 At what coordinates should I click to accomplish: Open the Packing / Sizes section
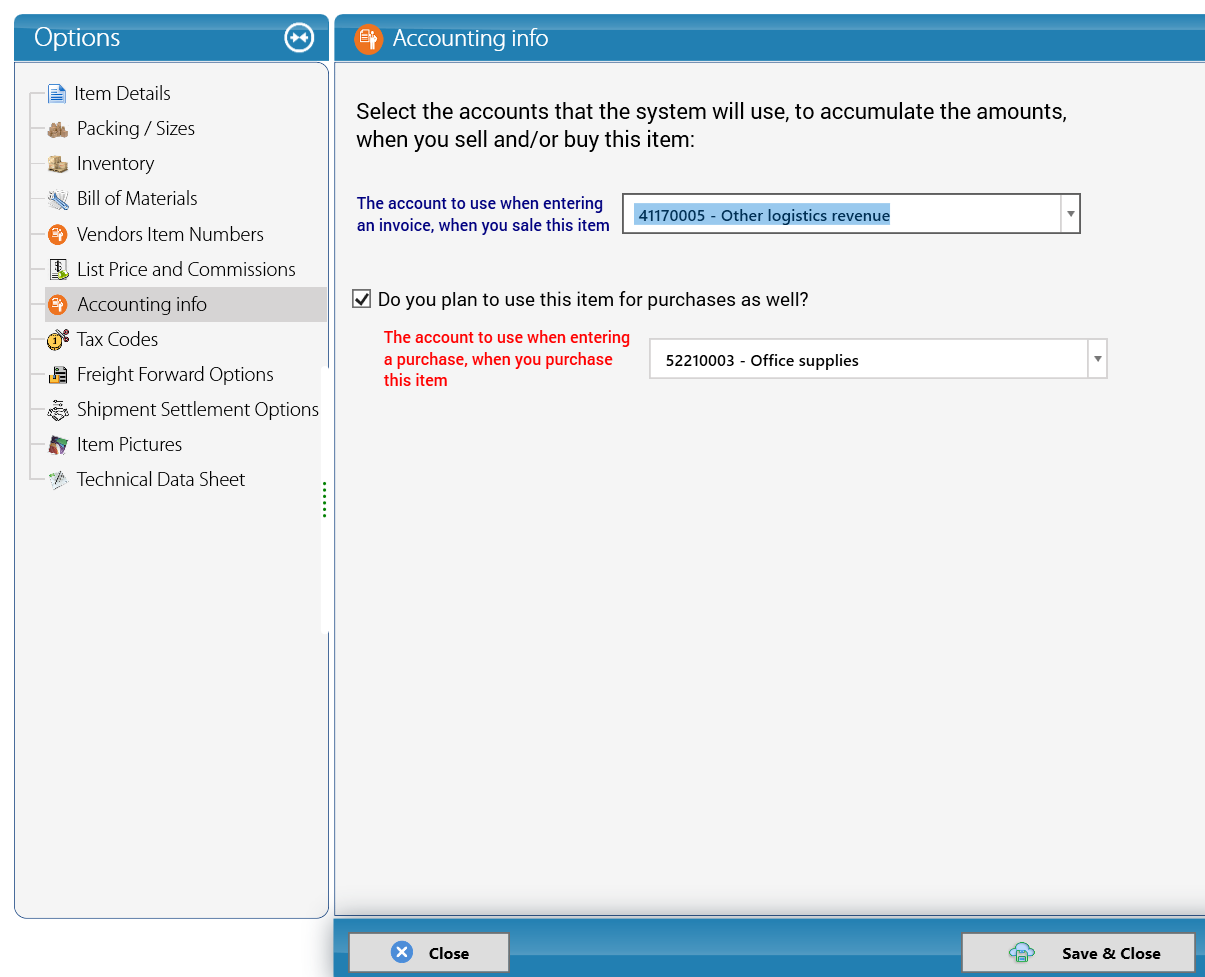pyautogui.click(x=135, y=129)
